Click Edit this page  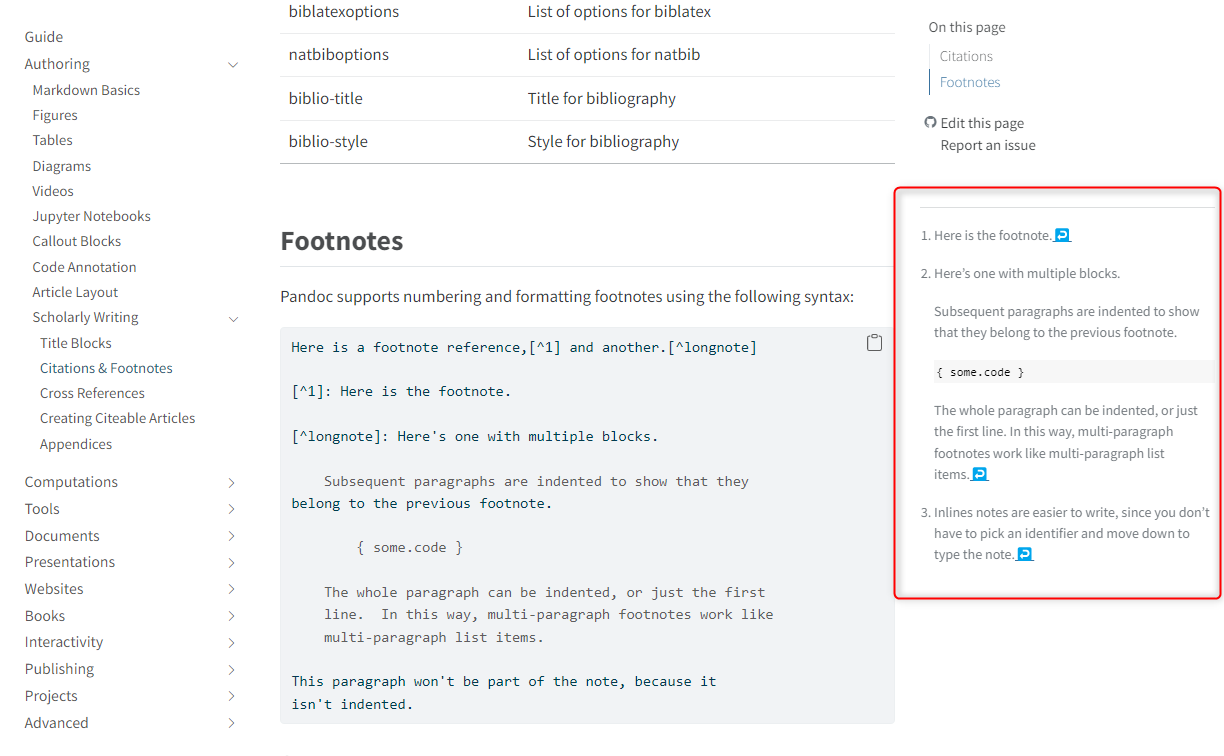pos(983,122)
